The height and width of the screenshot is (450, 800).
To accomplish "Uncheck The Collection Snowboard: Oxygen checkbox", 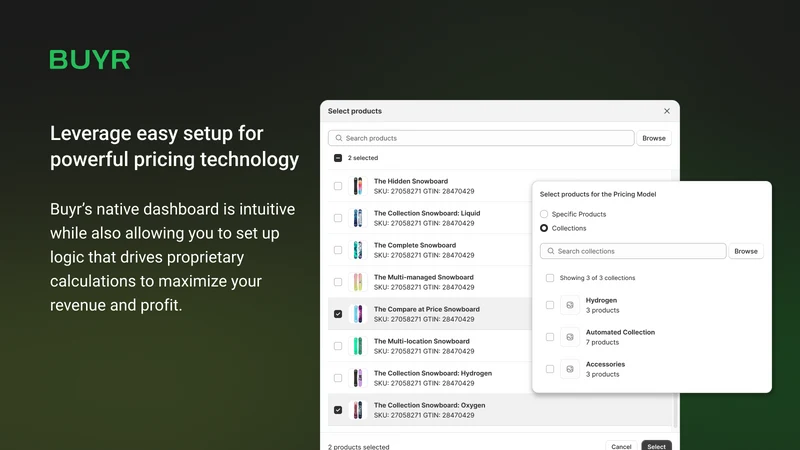I will [x=338, y=410].
